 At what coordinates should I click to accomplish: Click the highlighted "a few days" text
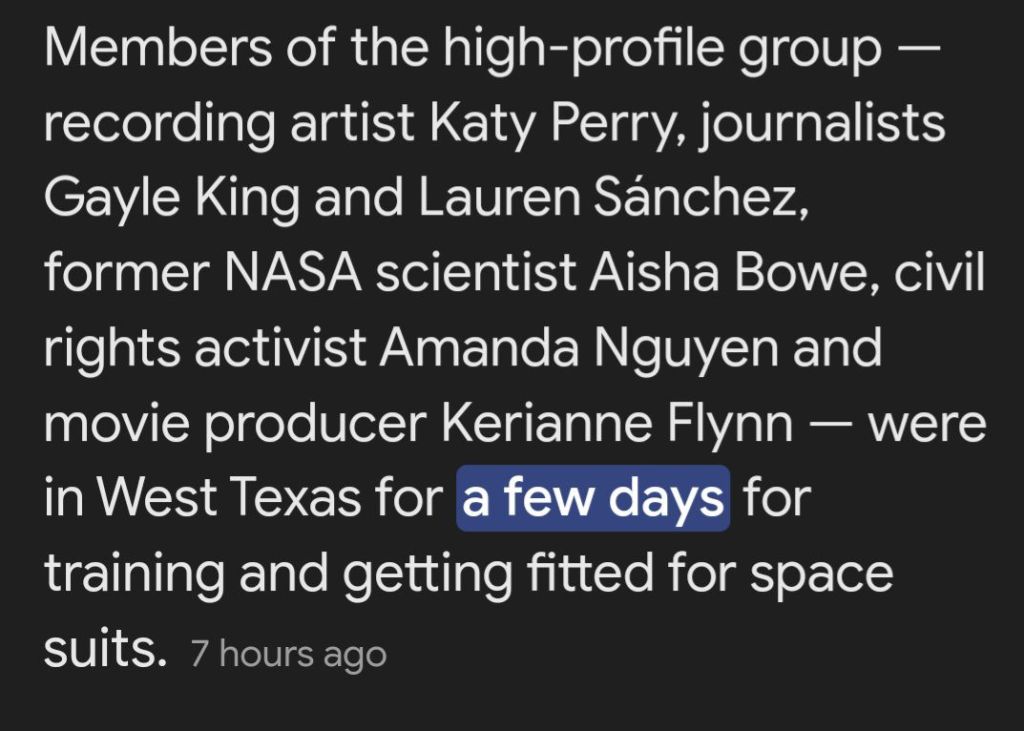click(x=593, y=498)
